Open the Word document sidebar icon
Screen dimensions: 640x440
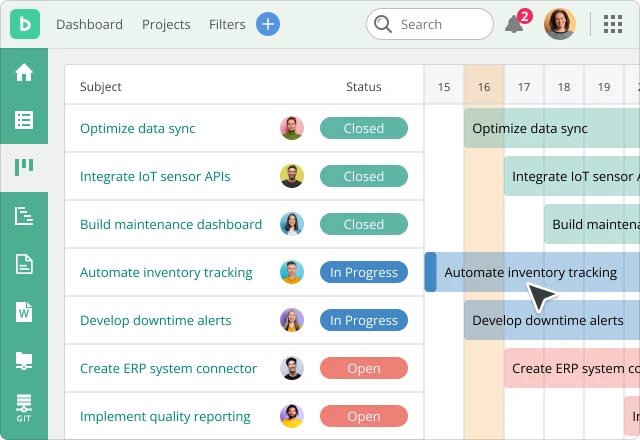(24, 312)
